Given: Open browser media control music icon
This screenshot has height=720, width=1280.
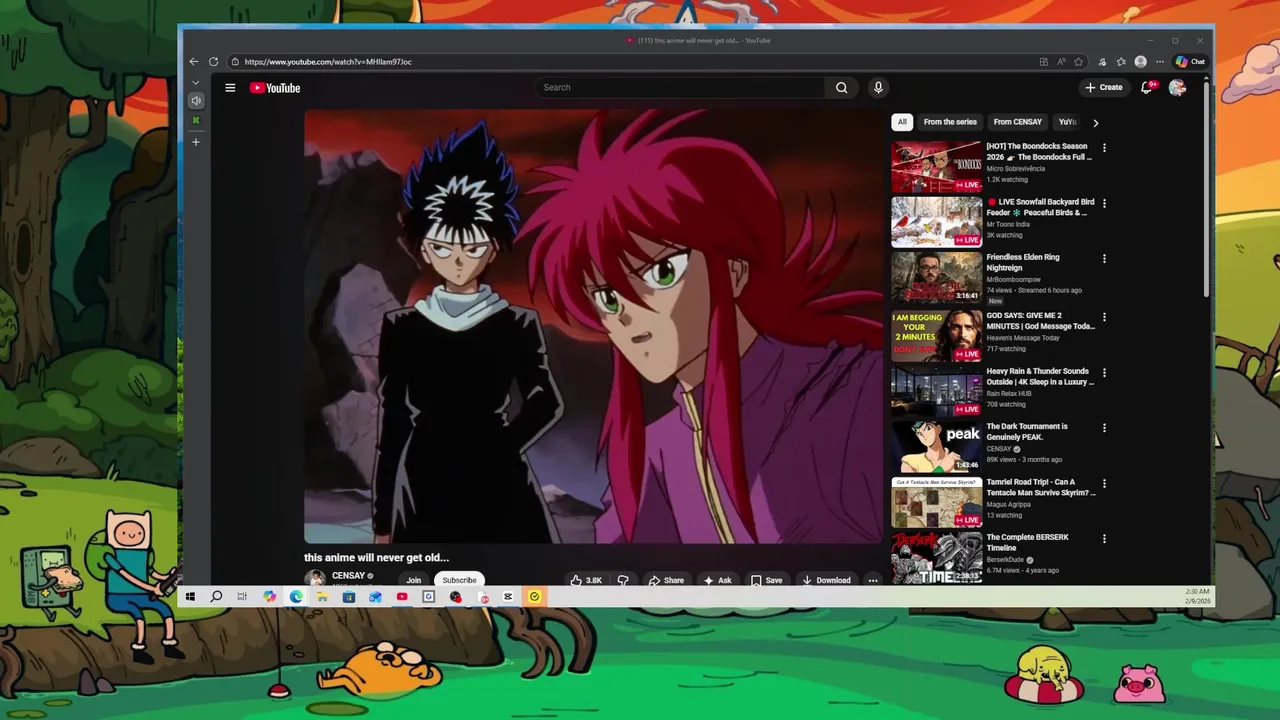Looking at the screenshot, I should tap(1102, 62).
